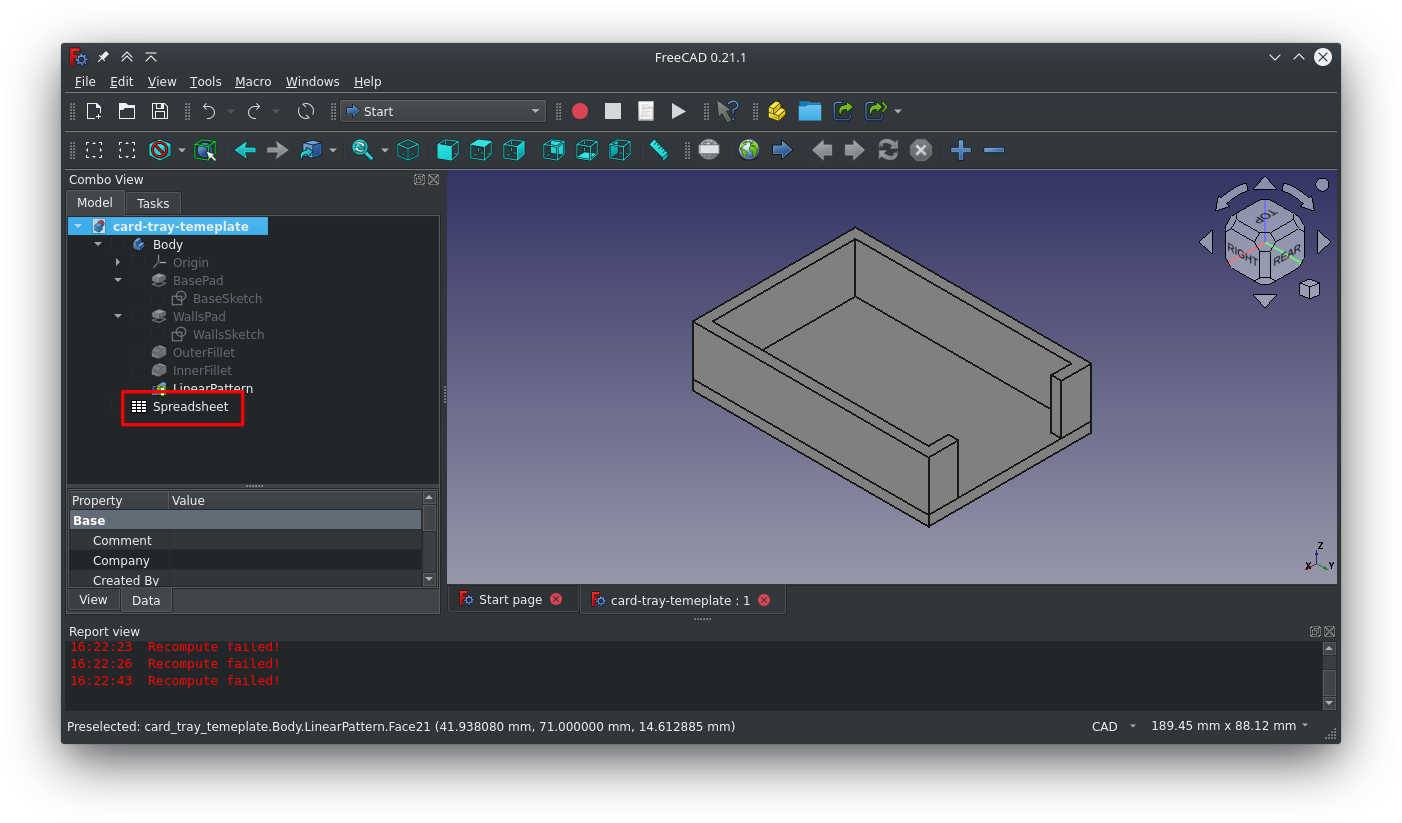This screenshot has width=1402, height=823.
Task: Select the Spreadsheet item in the tree
Action: pyautogui.click(x=190, y=407)
